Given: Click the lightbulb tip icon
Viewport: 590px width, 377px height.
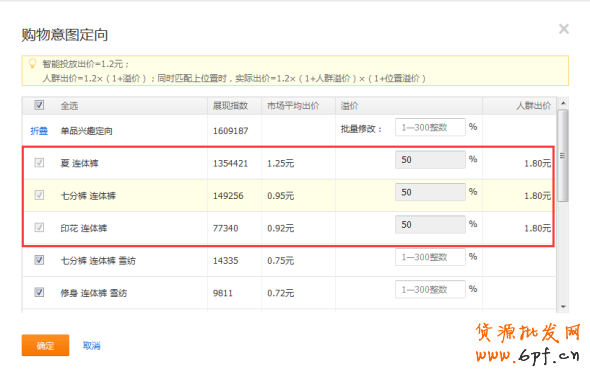Looking at the screenshot, I should coord(33,63).
